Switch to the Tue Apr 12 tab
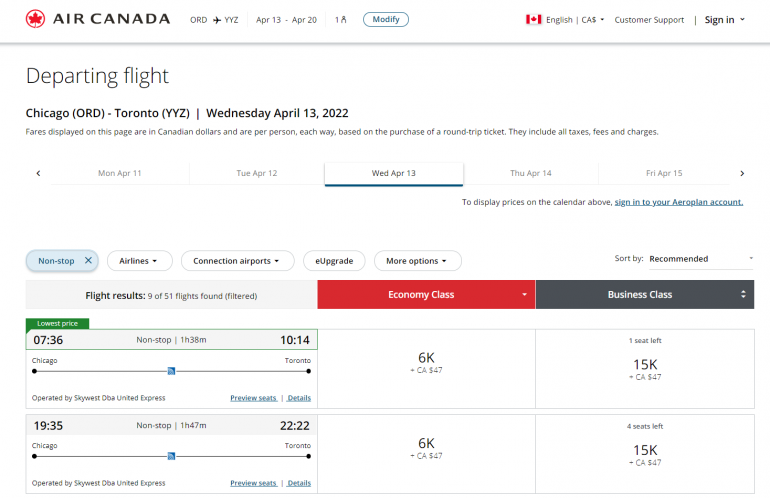Screen dimensions: 770x498 257,173
